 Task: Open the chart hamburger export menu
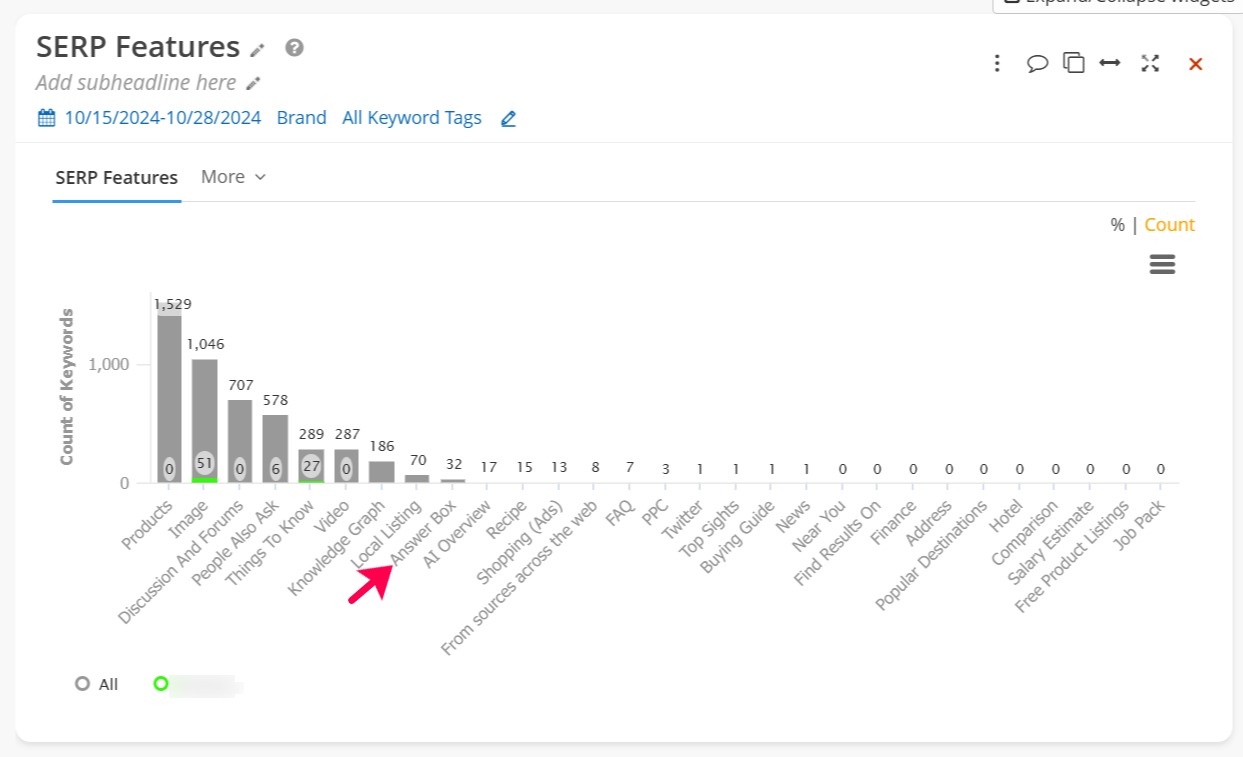click(x=1162, y=264)
